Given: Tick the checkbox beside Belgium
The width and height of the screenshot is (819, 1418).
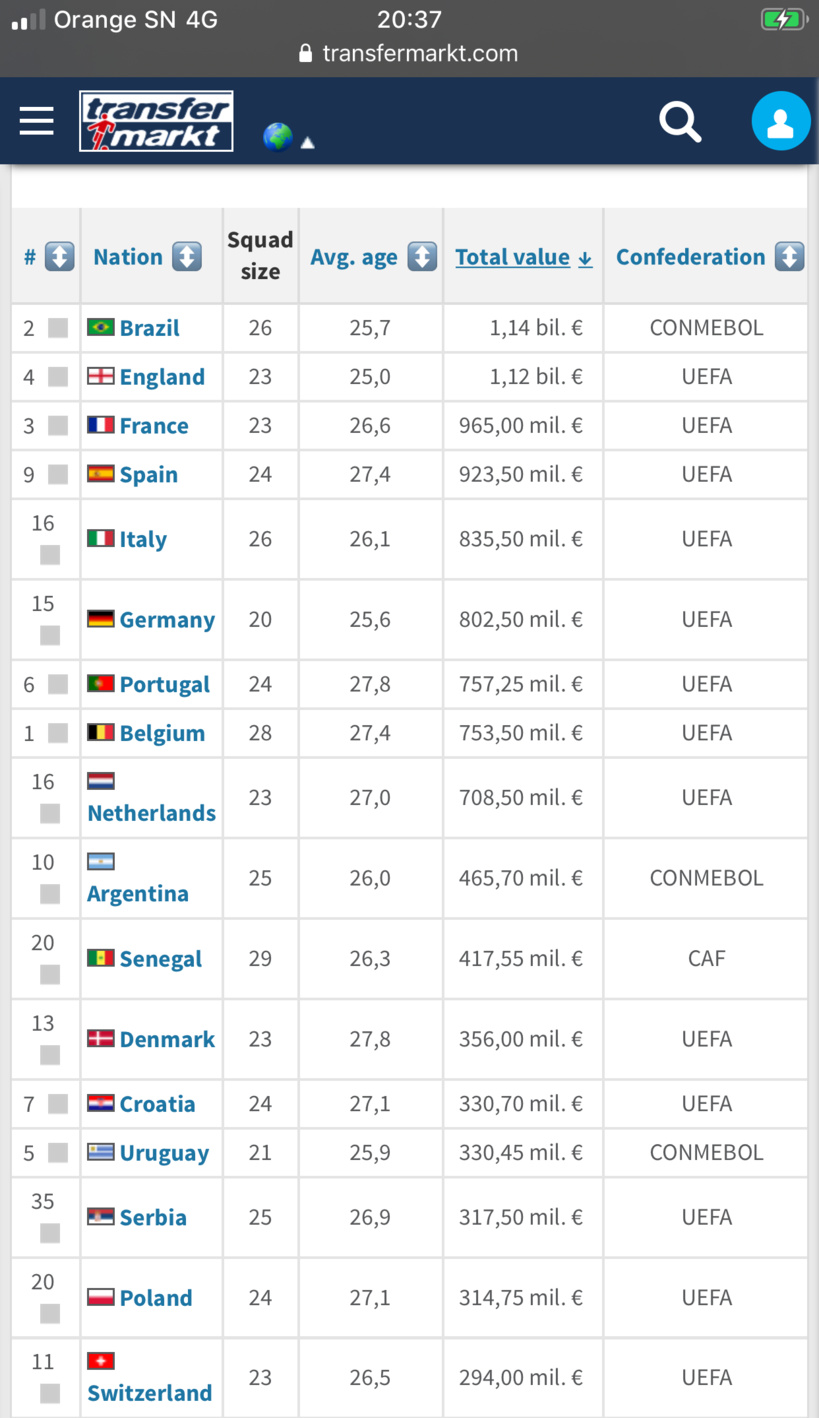Looking at the screenshot, I should (60, 733).
